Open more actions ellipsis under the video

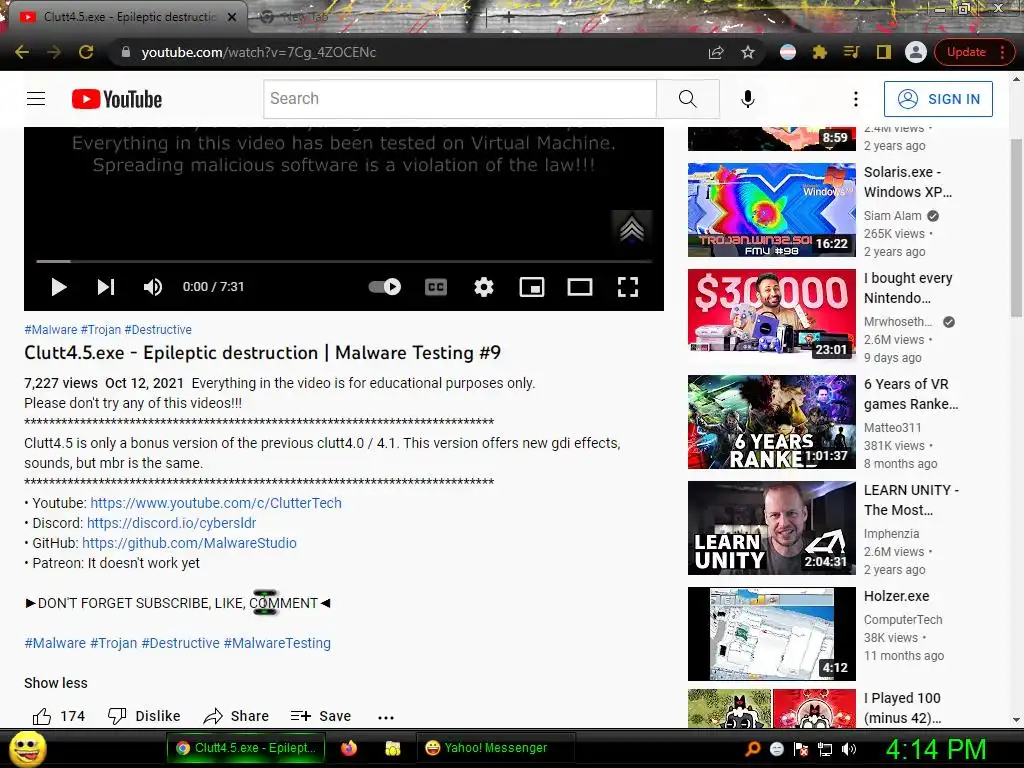pyautogui.click(x=386, y=717)
